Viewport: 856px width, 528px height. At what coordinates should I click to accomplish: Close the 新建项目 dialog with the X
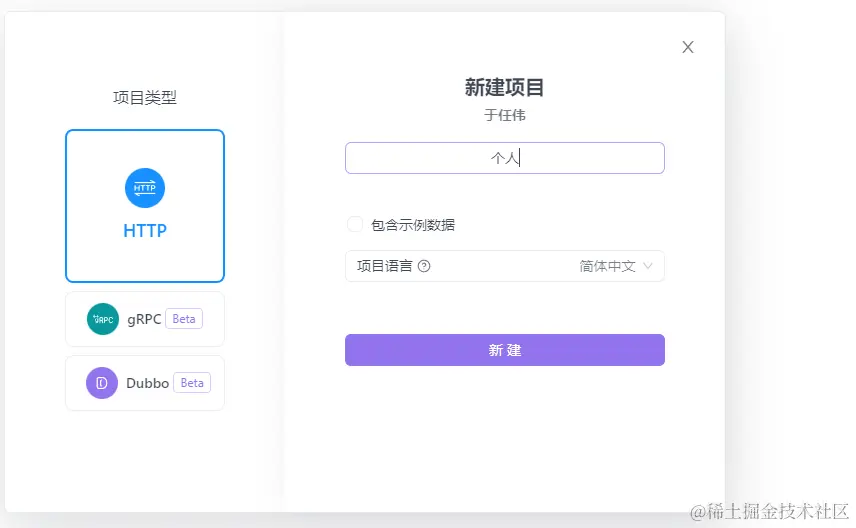(688, 47)
